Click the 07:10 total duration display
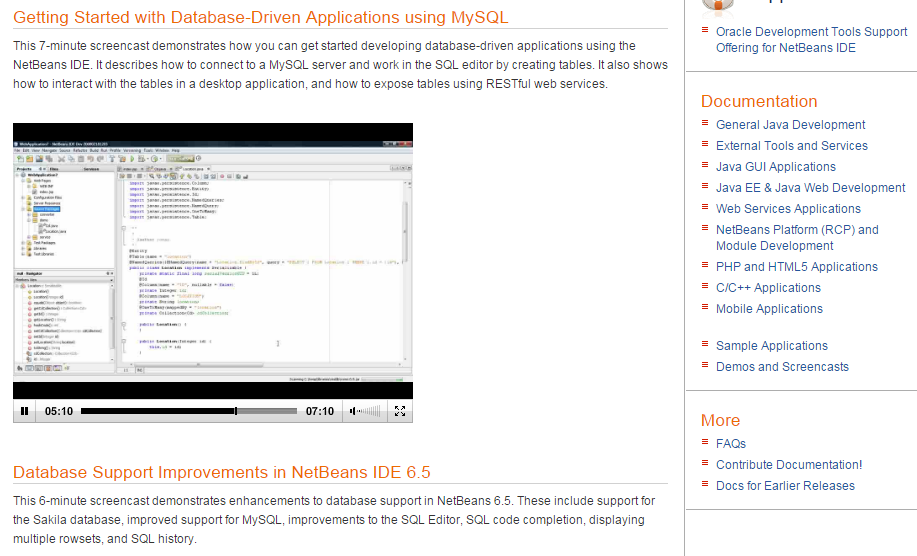 (x=320, y=412)
